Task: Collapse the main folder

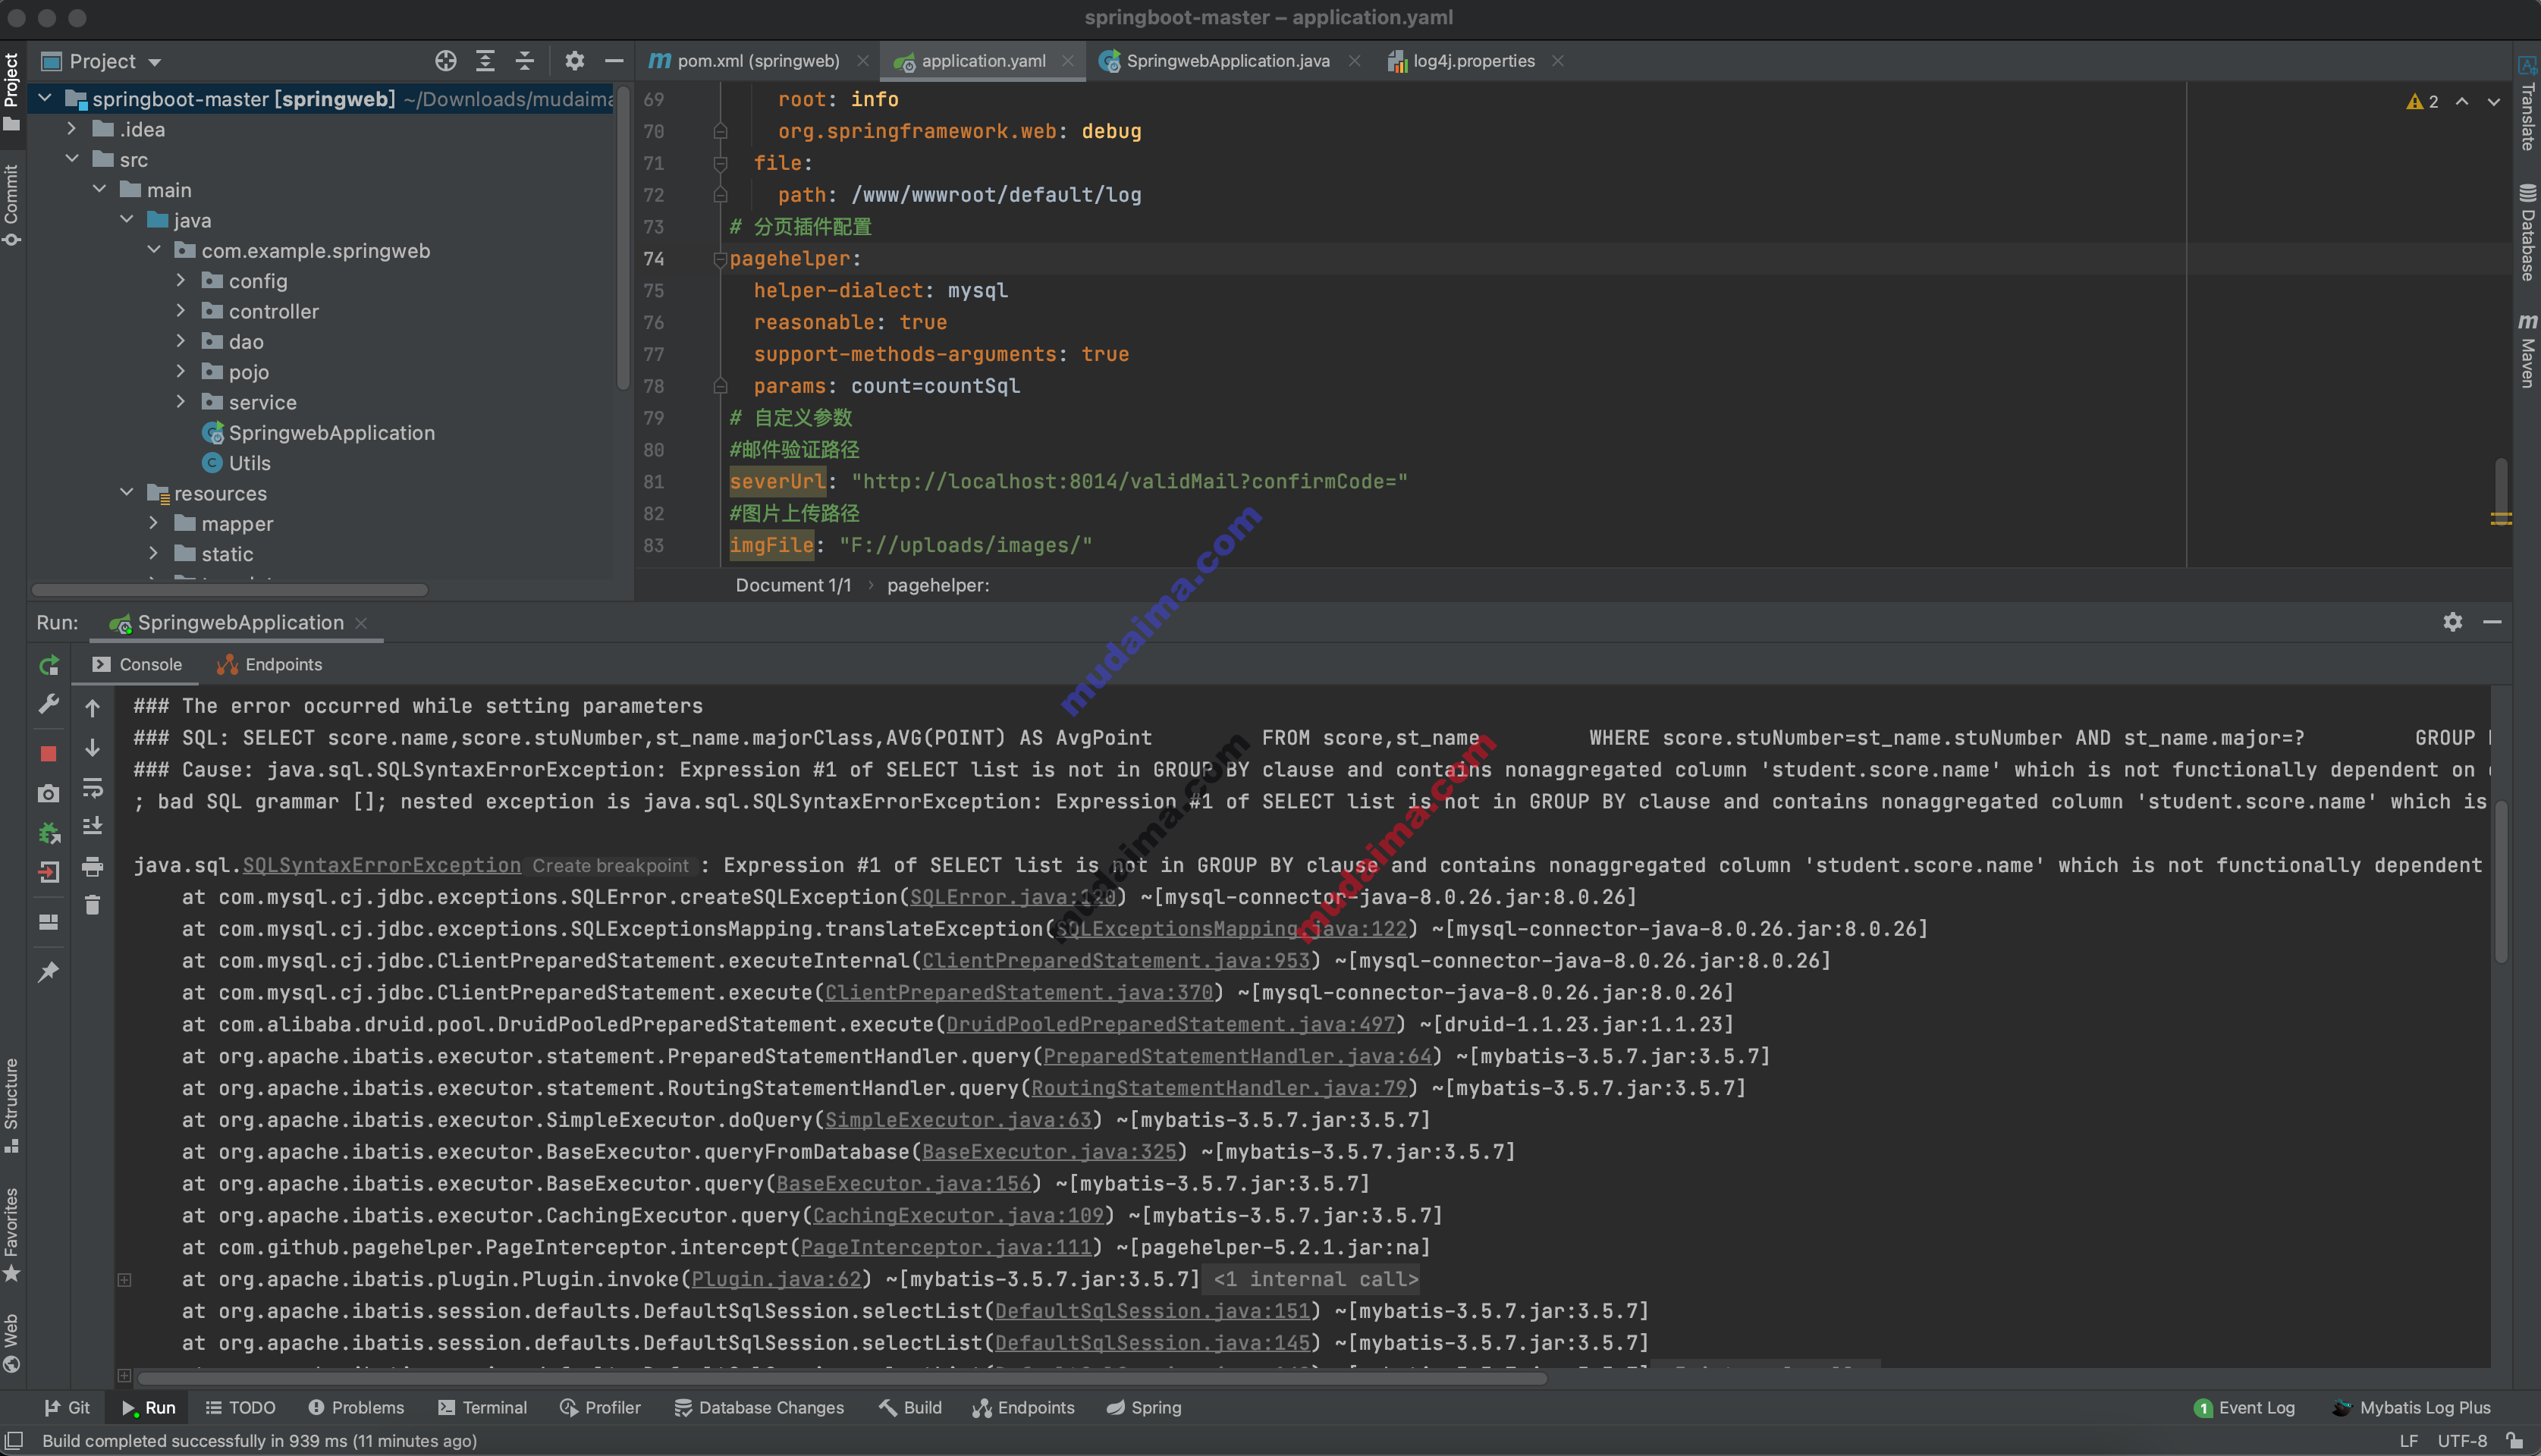Action: click(99, 189)
